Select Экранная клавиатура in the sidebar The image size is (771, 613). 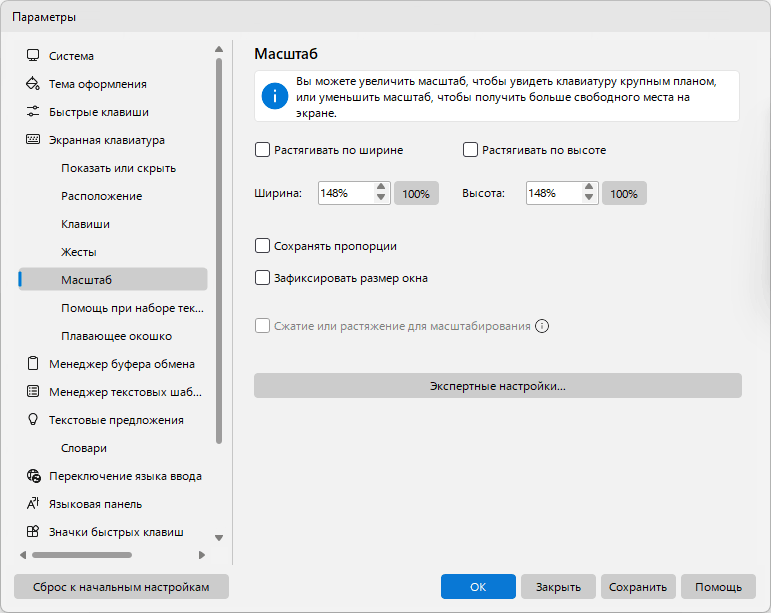click(113, 140)
